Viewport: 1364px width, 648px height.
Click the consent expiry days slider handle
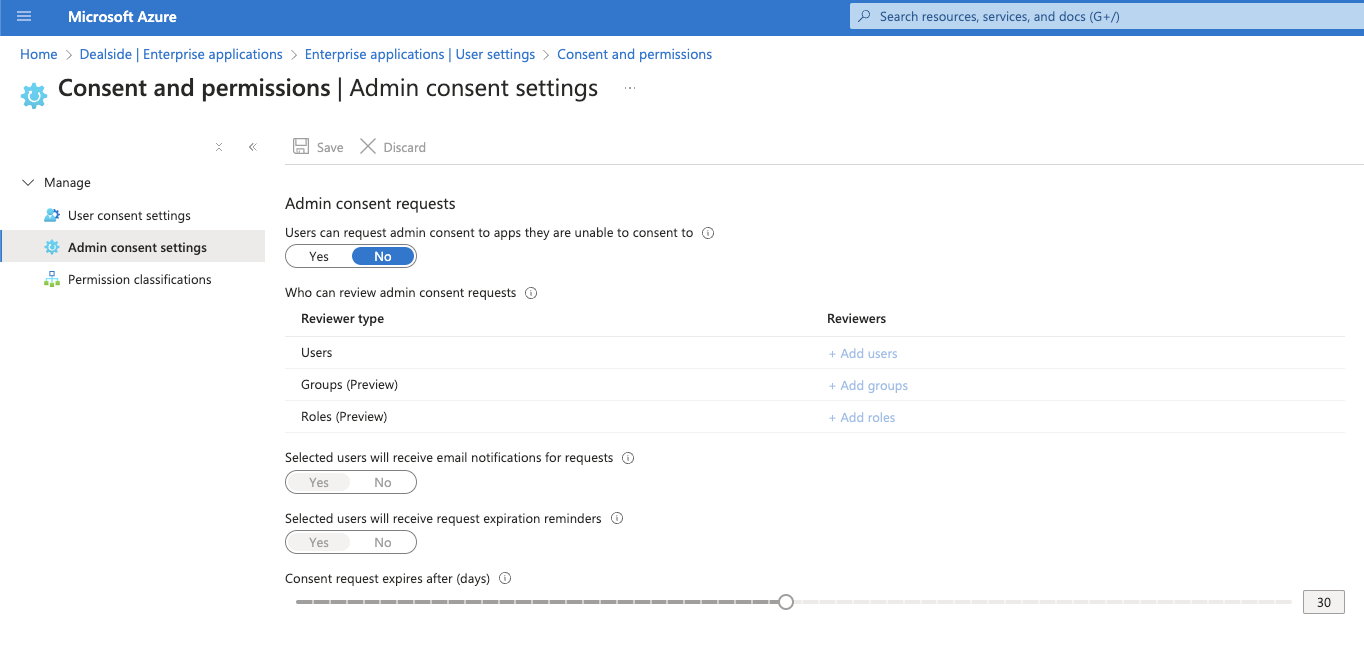click(786, 602)
